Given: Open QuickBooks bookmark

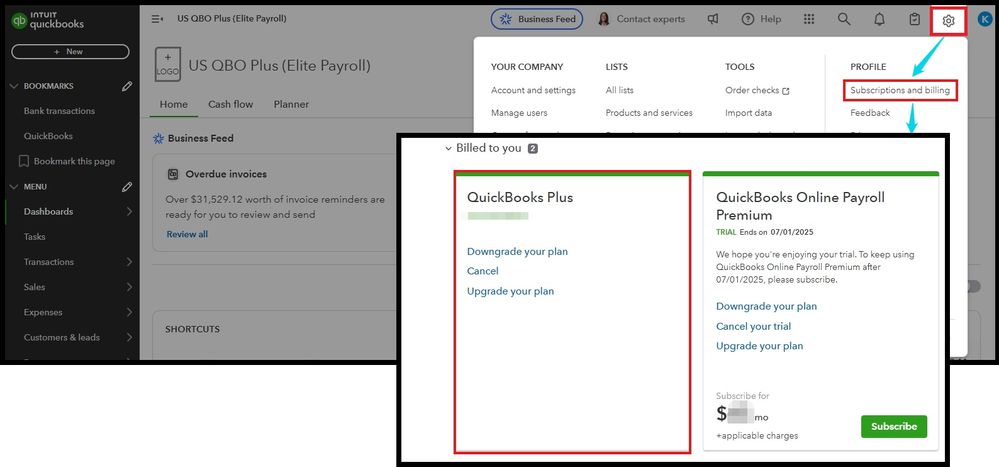Looking at the screenshot, I should (48, 136).
